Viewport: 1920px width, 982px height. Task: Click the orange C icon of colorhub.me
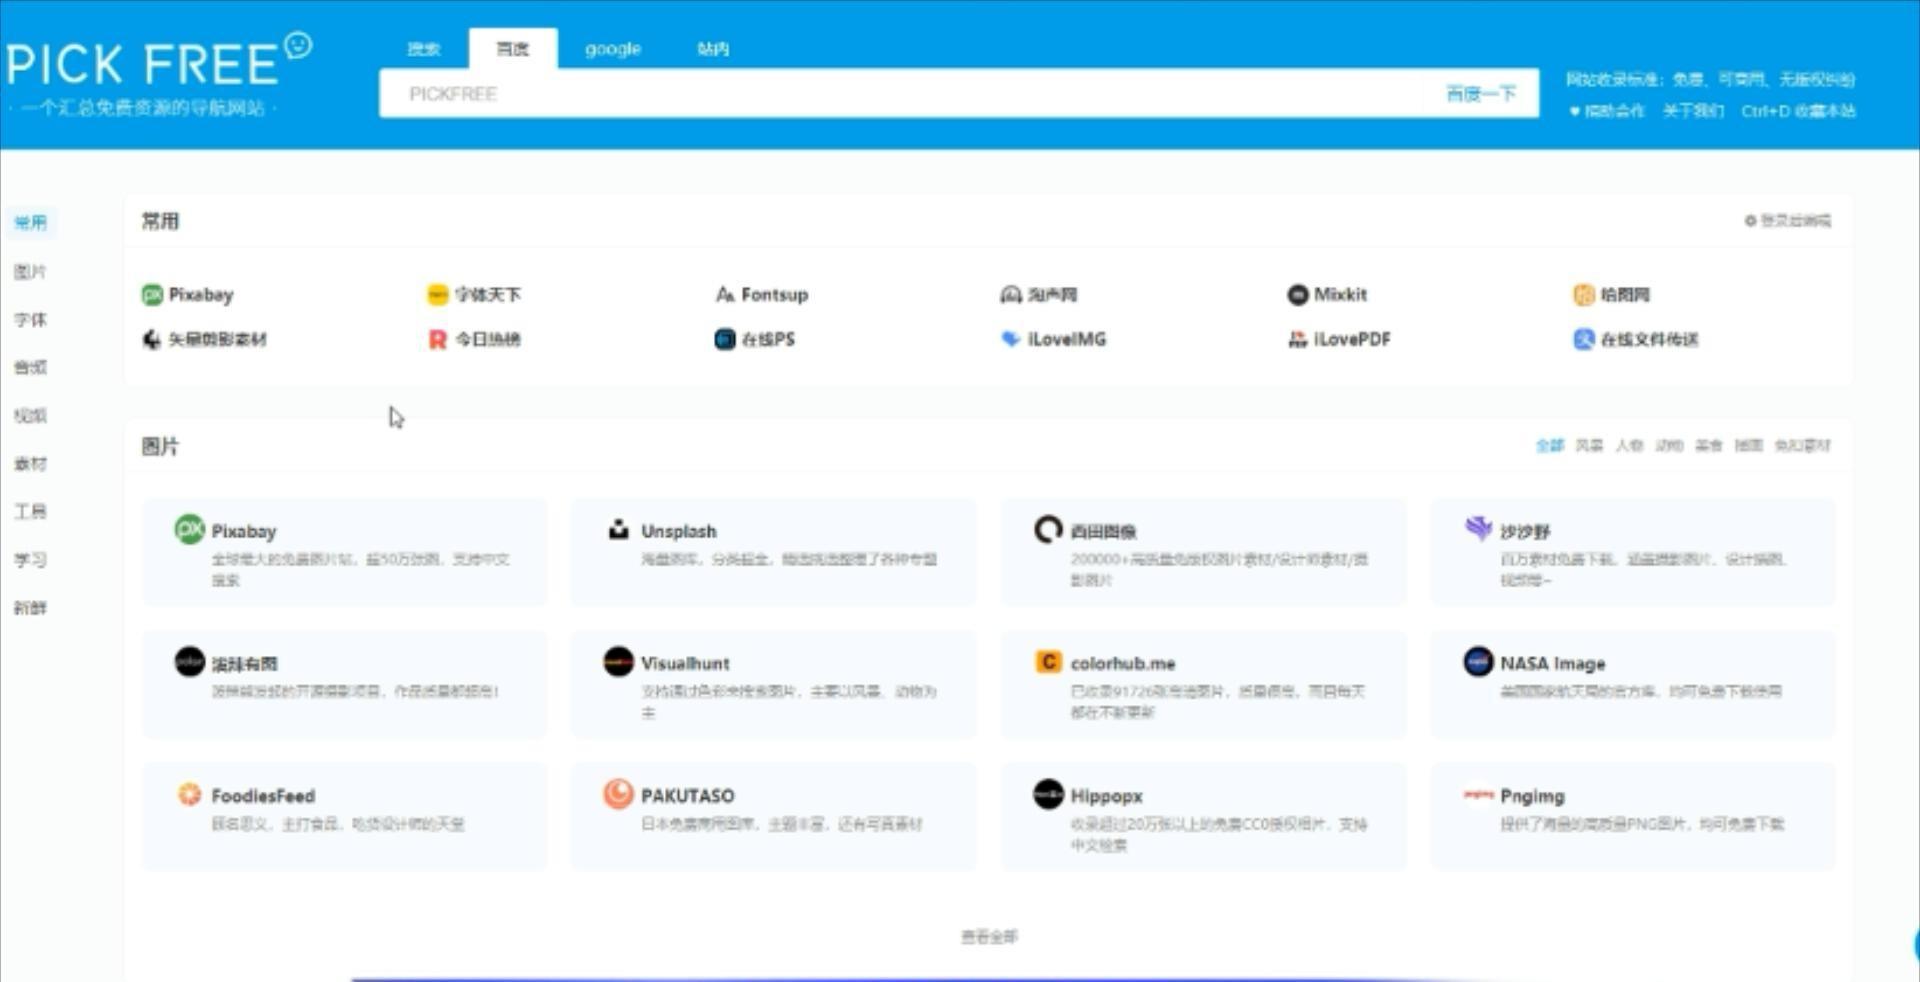[1048, 662]
